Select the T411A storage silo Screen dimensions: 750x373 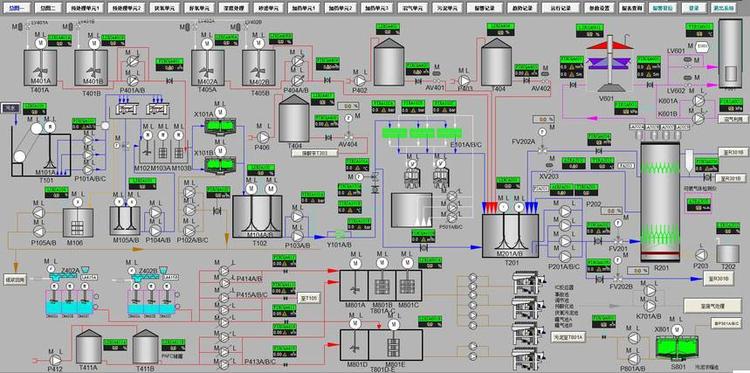click(88, 346)
